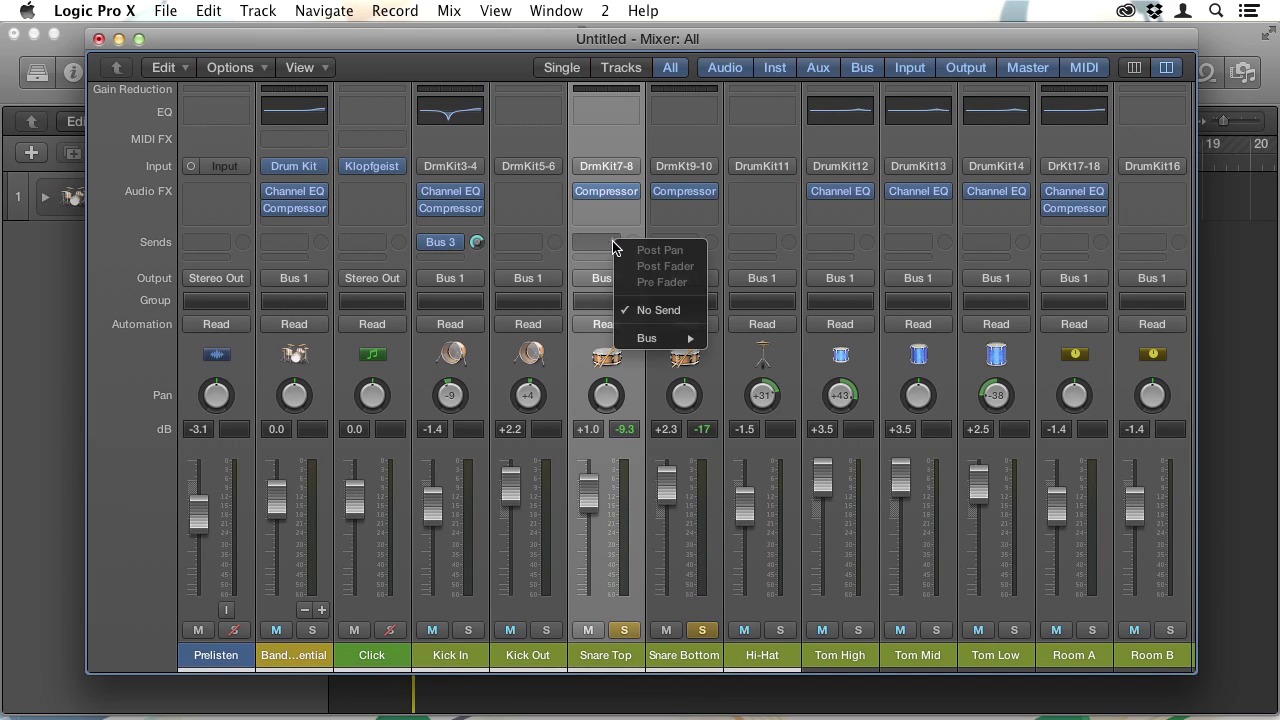The width and height of the screenshot is (1280, 720).
Task: Click the Prelisten track waveform icon
Action: [216, 354]
